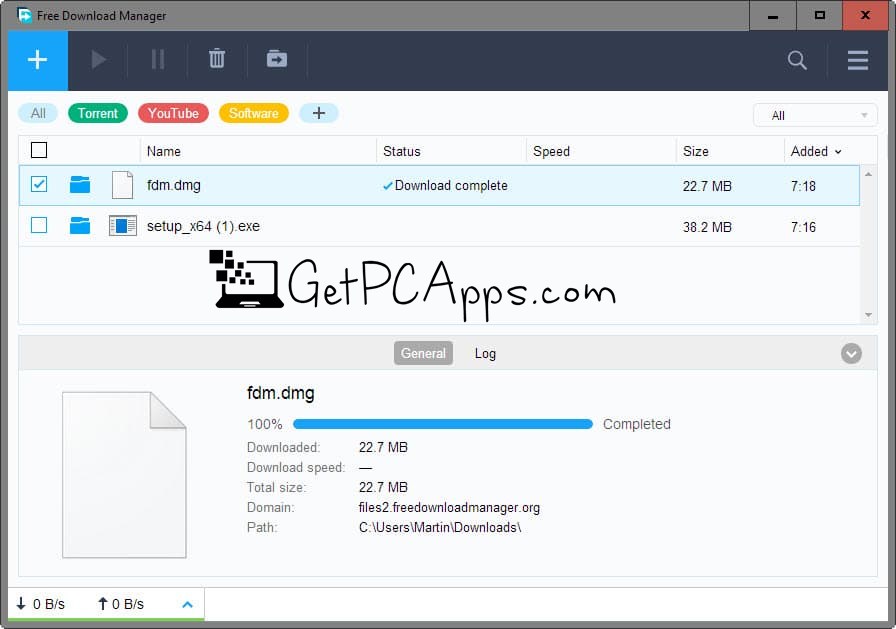Image resolution: width=896 pixels, height=629 pixels.
Task: Click the files2.freedownloadmanager.org domain value
Action: click(x=449, y=507)
